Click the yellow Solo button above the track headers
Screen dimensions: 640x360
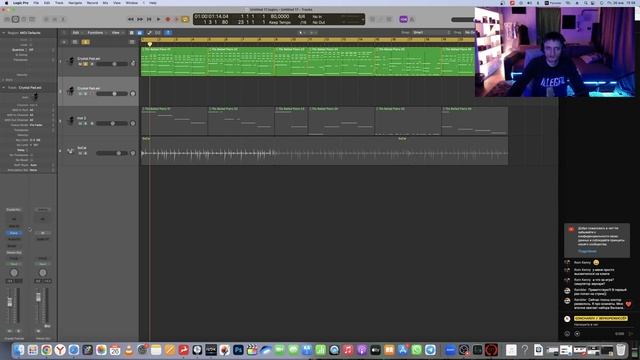coord(85,42)
